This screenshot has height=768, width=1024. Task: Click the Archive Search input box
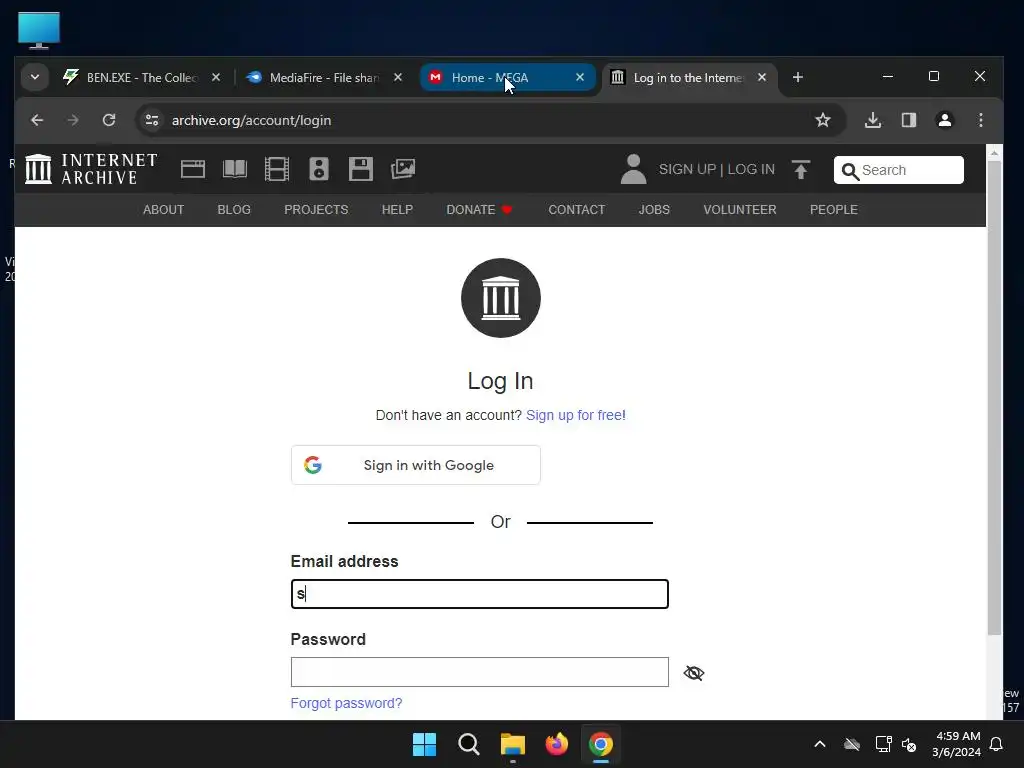pyautogui.click(x=898, y=170)
